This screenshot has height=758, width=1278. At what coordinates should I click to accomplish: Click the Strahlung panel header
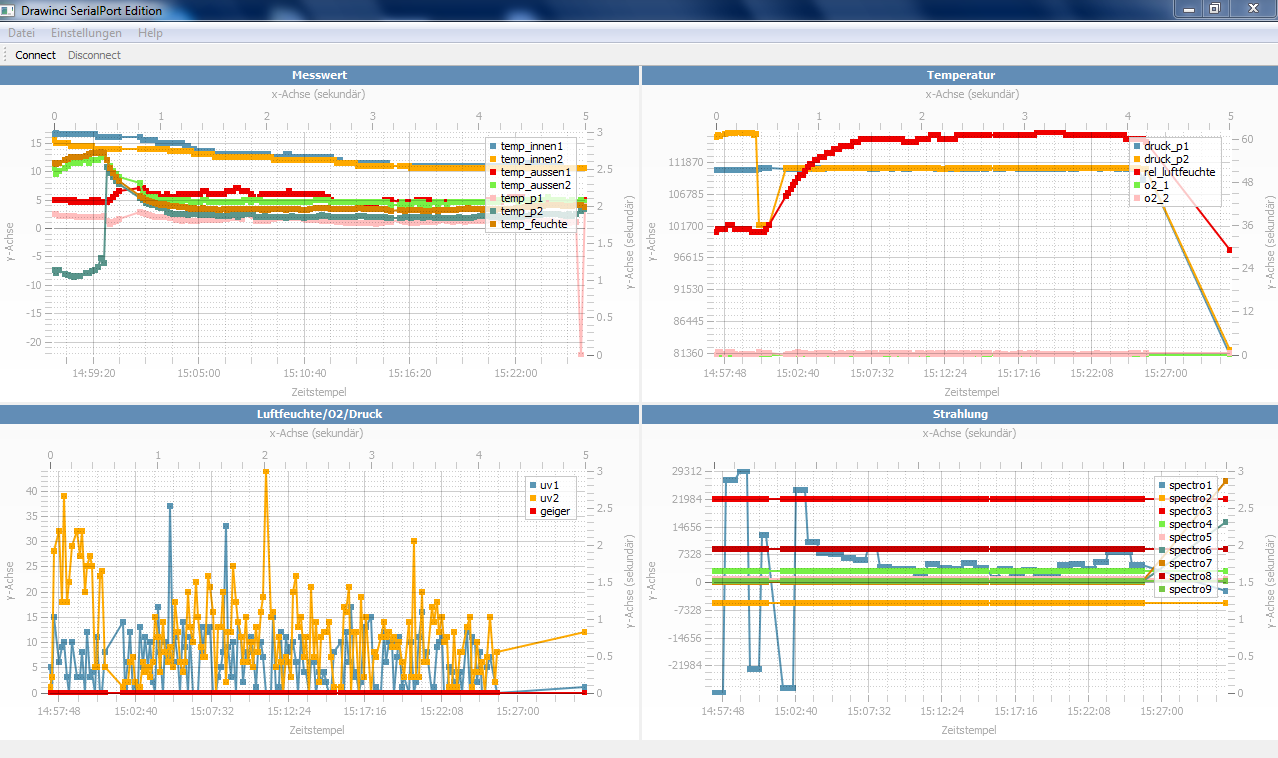click(960, 414)
